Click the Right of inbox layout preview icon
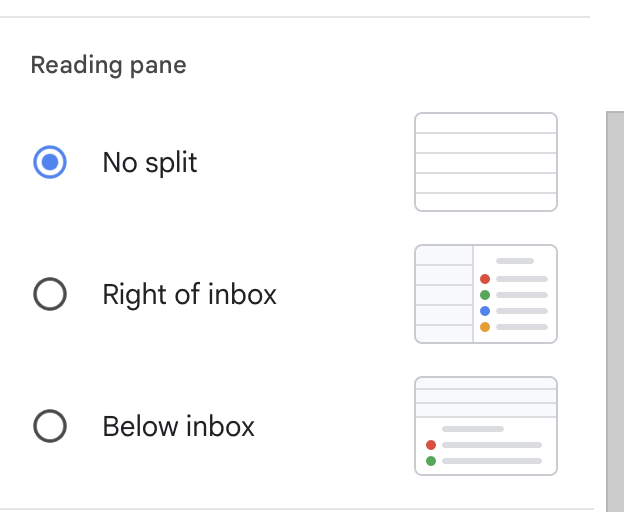Viewport: 630px width, 512px height. pyautogui.click(x=486, y=294)
